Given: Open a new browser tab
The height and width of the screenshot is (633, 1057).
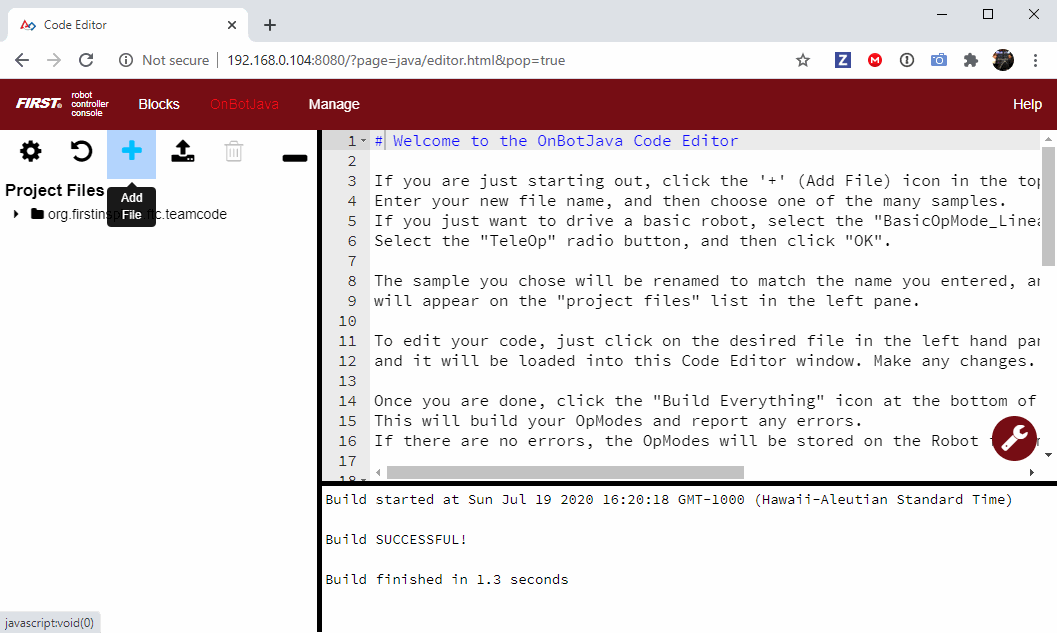Looking at the screenshot, I should (x=270, y=25).
